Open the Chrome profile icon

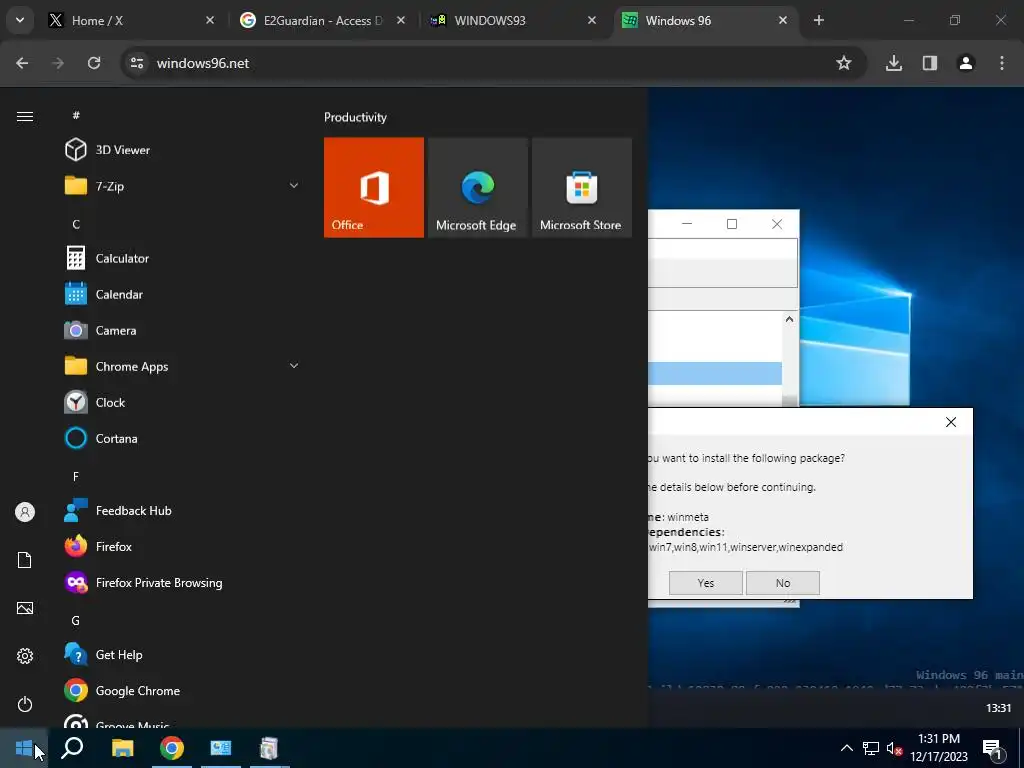point(965,63)
